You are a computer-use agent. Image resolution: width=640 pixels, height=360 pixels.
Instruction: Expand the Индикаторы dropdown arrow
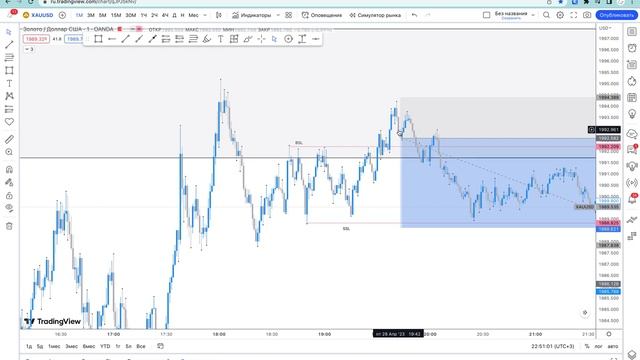click(x=278, y=15)
